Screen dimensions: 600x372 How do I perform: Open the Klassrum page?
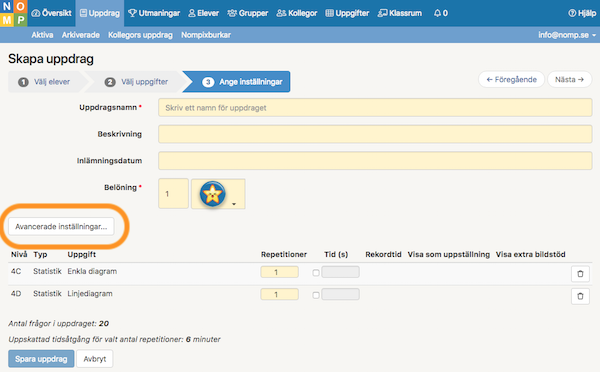click(399, 13)
